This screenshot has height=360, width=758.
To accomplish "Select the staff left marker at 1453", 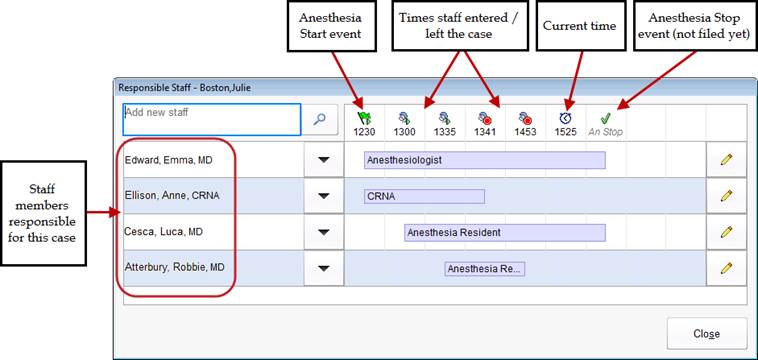I will tap(525, 124).
